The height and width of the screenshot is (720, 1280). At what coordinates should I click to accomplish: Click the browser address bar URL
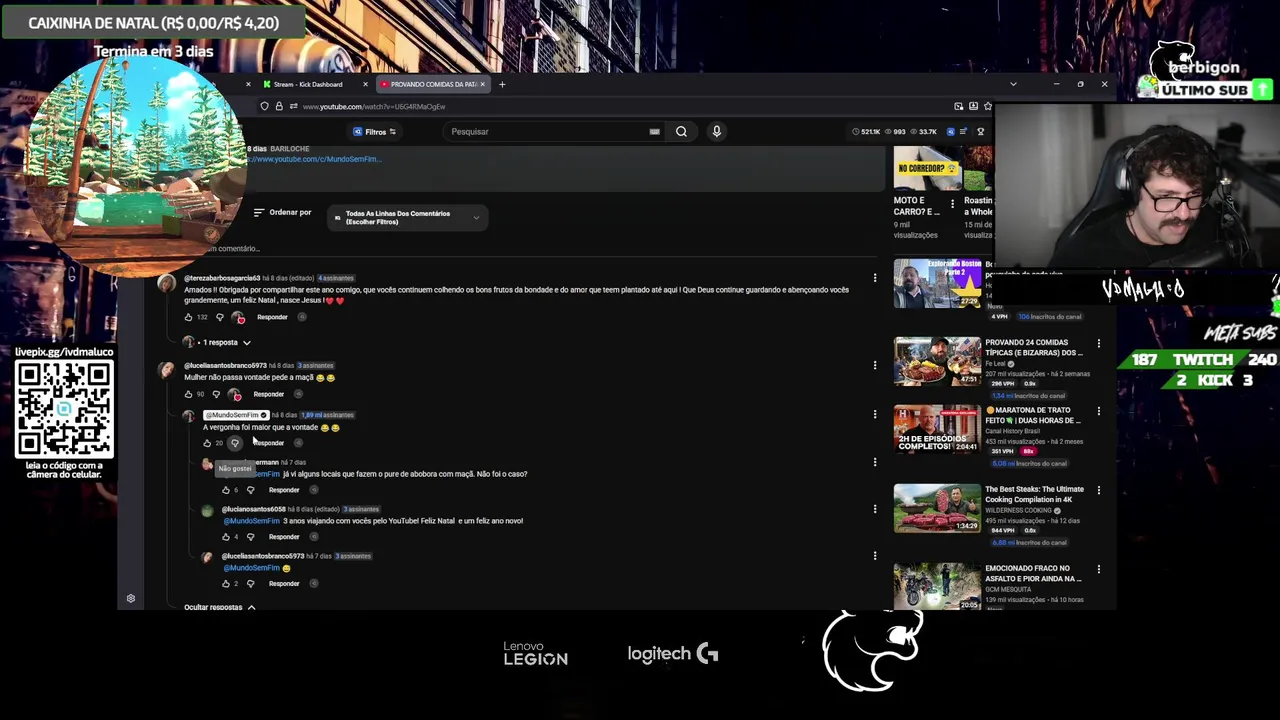(x=374, y=106)
